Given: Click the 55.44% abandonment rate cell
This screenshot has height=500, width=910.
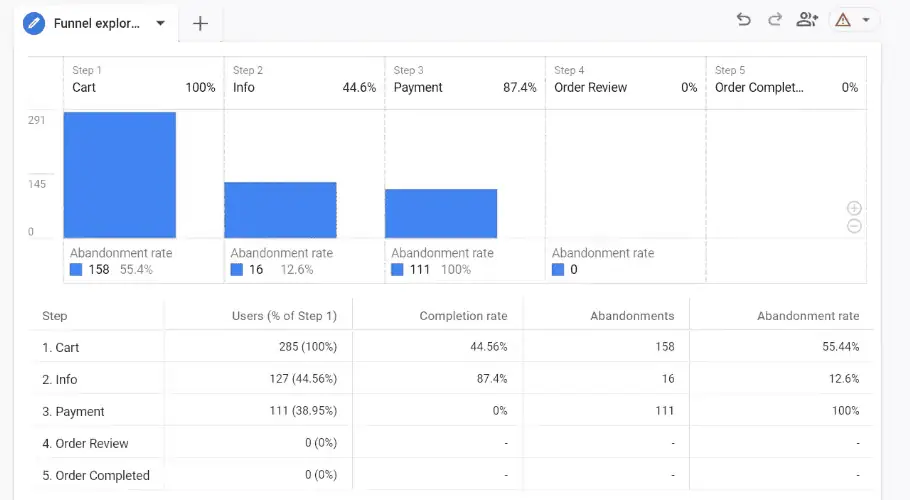Looking at the screenshot, I should 840,347.
